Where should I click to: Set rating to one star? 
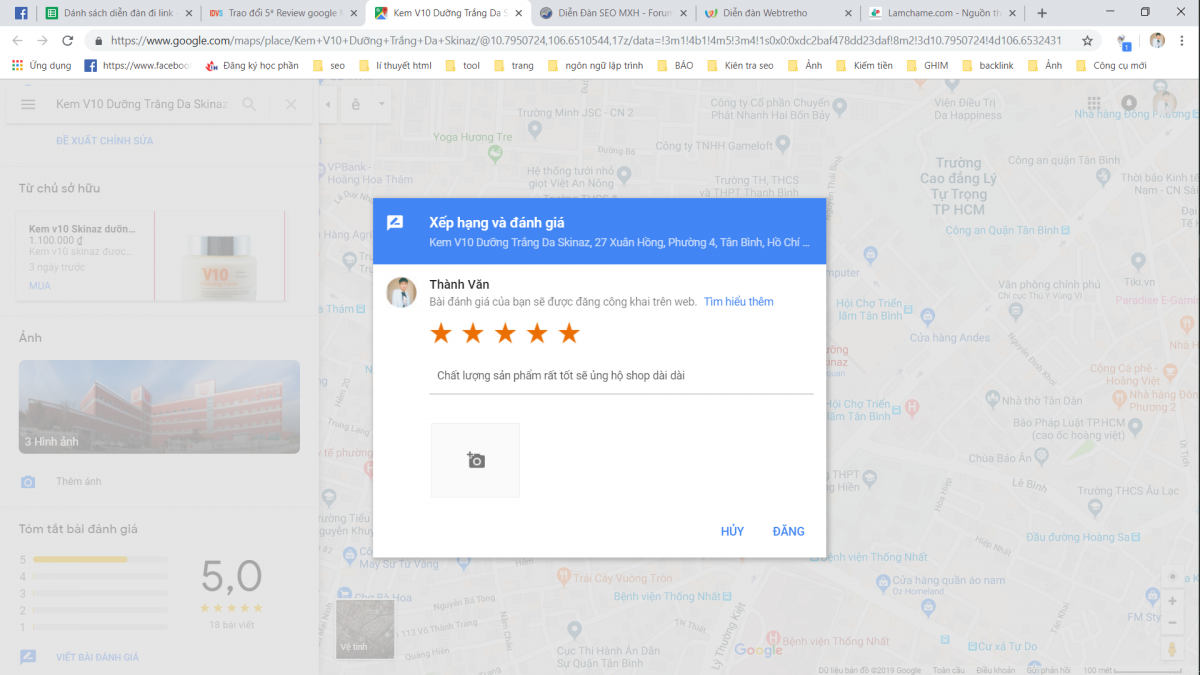pos(441,333)
